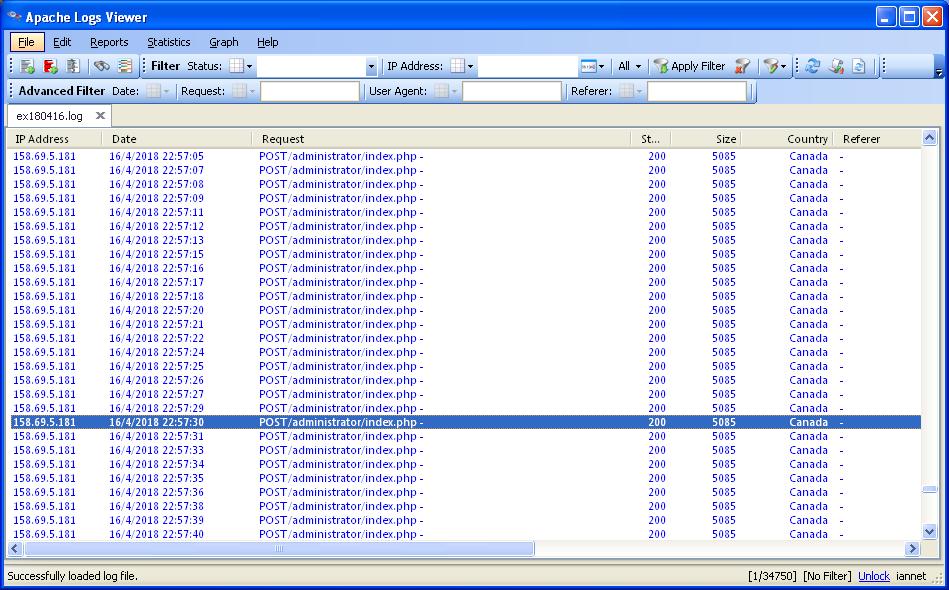Click the Apply Filter button
Viewport: 949px width, 590px height.
[x=690, y=66]
